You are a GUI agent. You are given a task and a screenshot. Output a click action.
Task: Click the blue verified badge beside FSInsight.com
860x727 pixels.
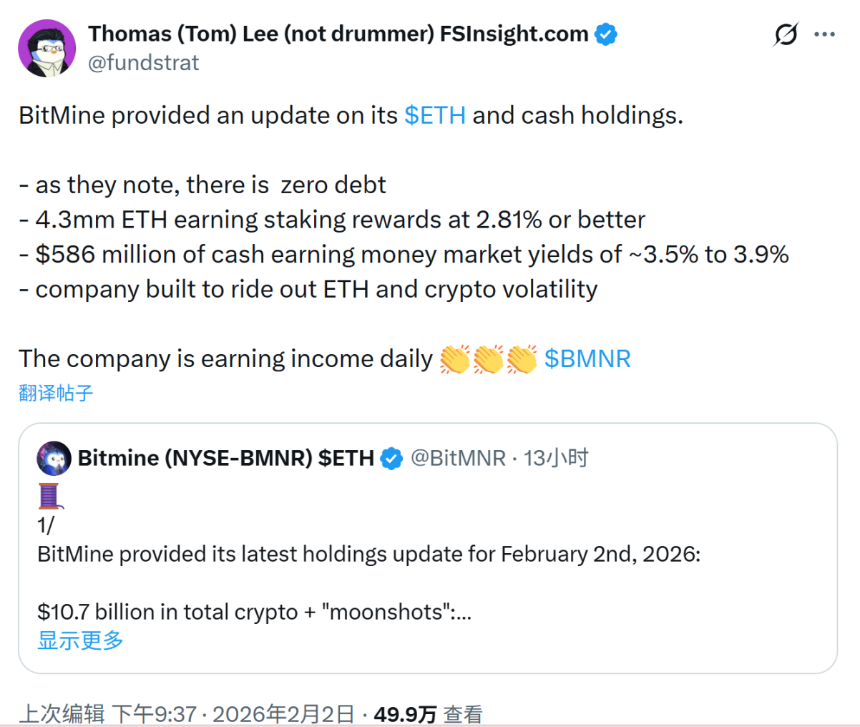pos(606,34)
